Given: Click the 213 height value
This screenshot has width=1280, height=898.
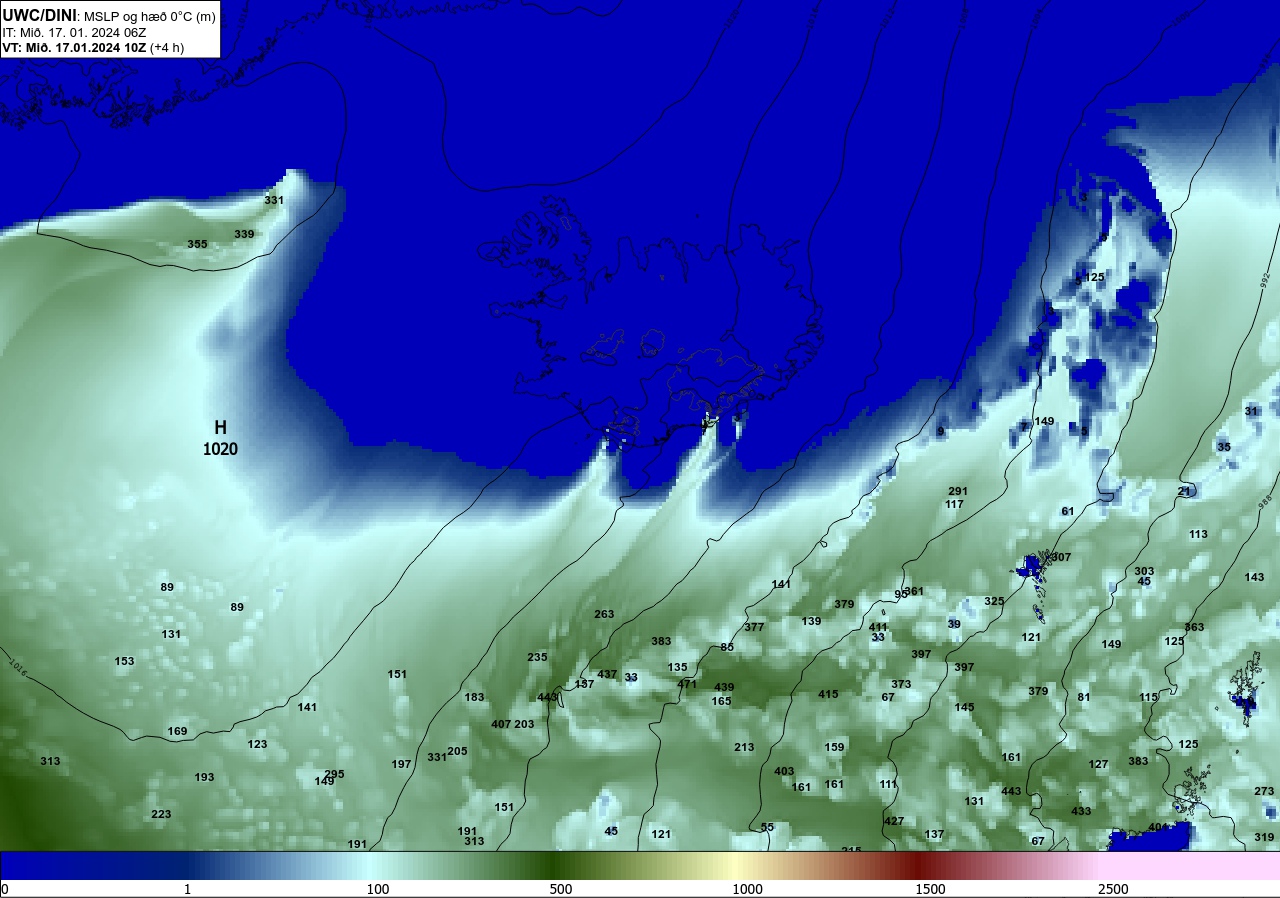Looking at the screenshot, I should point(744,747).
